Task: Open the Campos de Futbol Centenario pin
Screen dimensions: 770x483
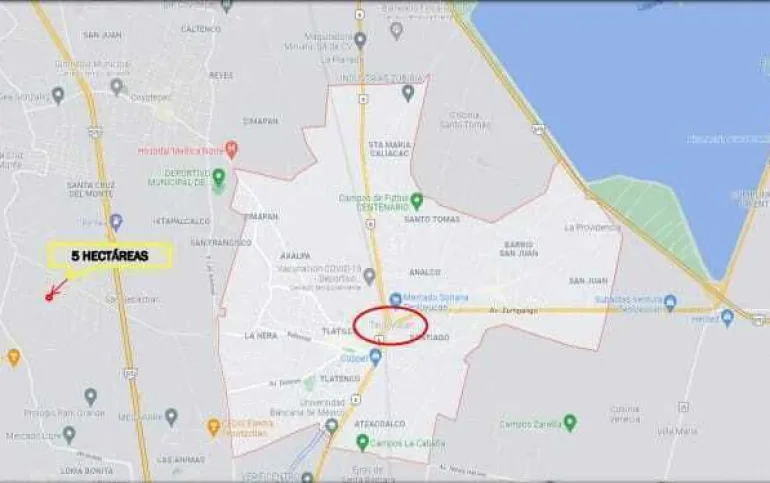Action: point(416,200)
